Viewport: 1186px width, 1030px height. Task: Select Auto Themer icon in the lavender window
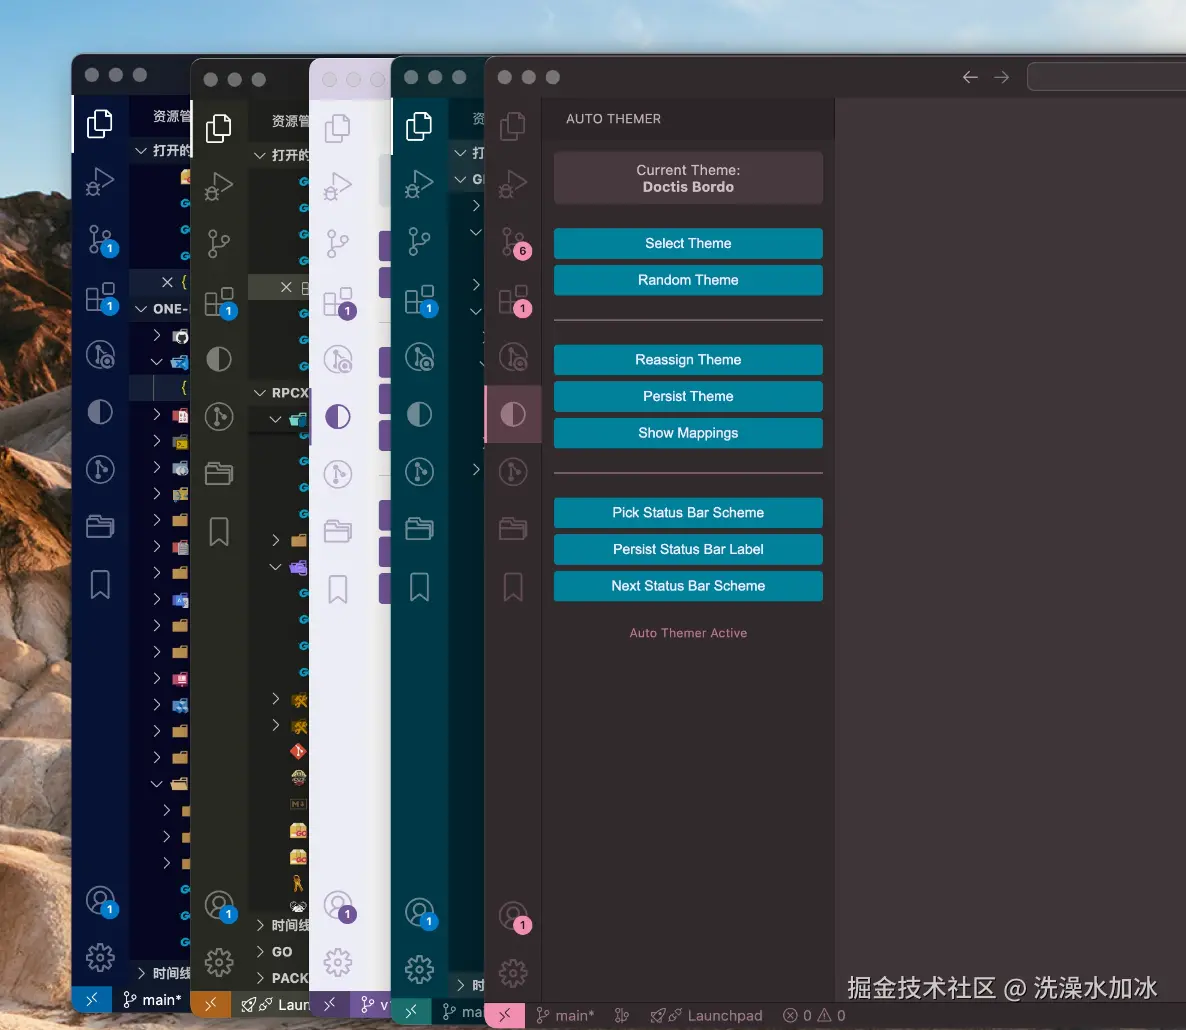337,417
